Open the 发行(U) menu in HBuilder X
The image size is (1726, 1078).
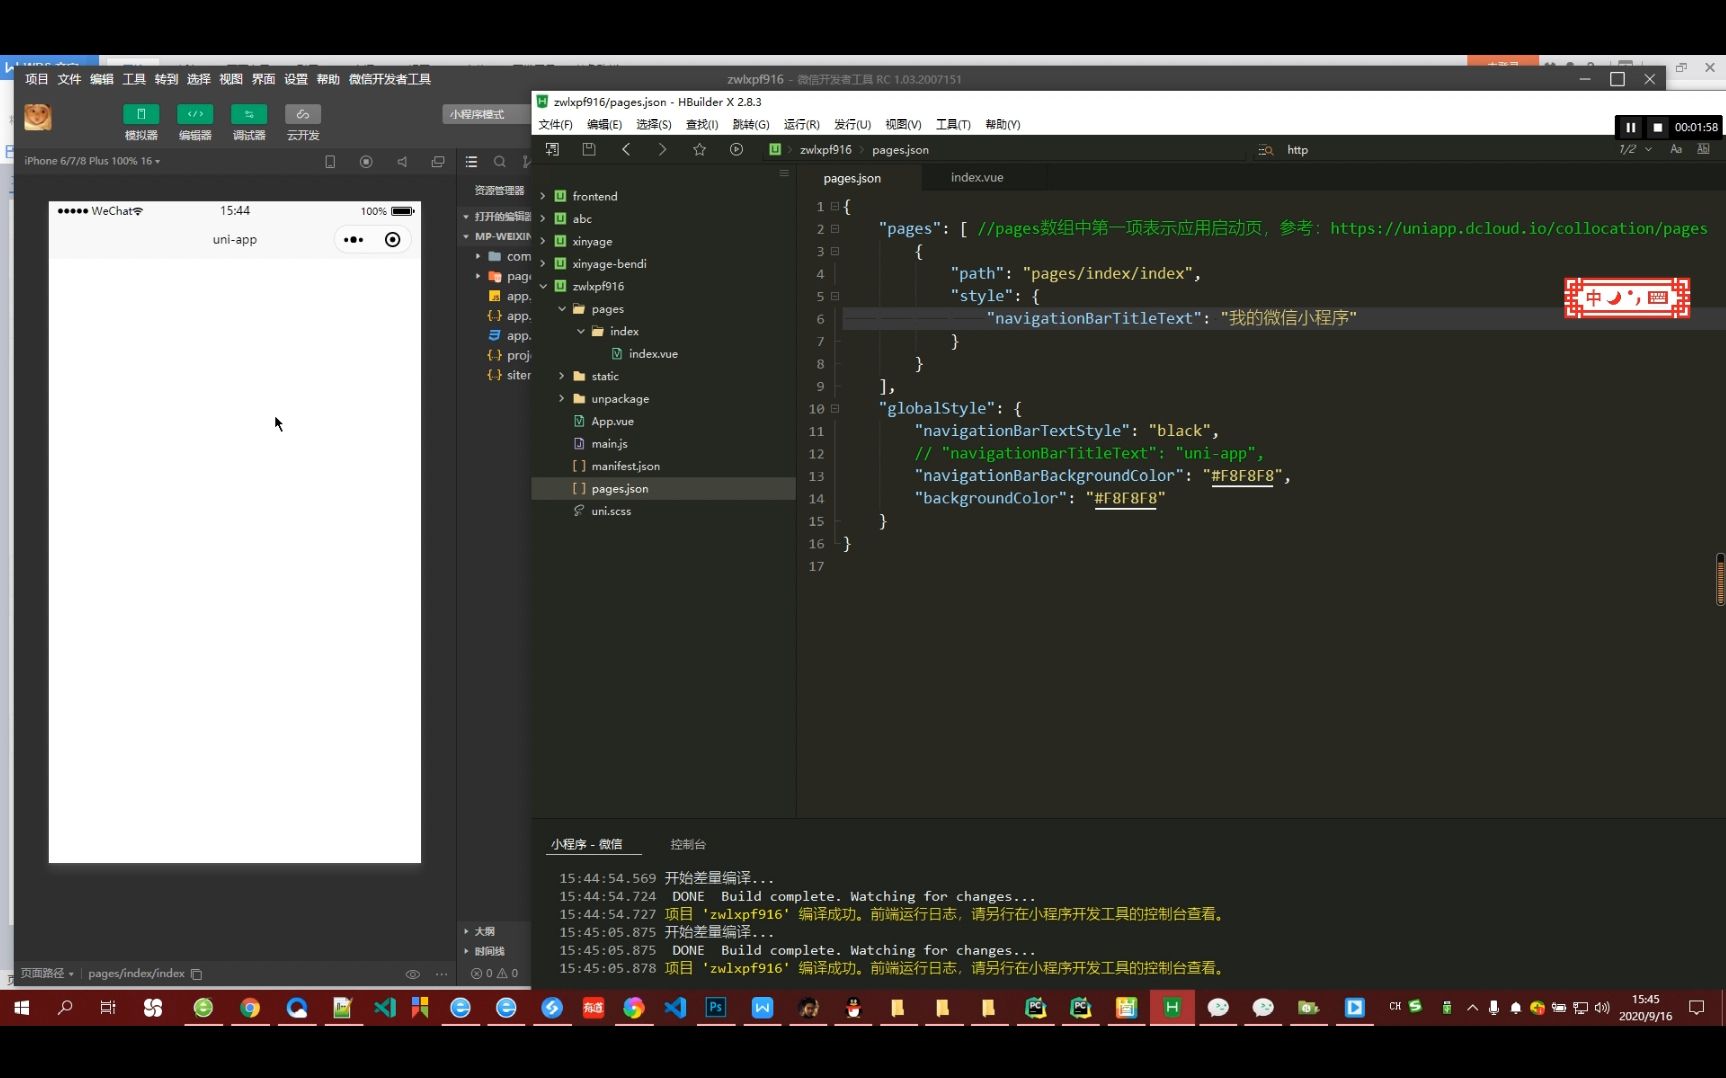point(853,125)
